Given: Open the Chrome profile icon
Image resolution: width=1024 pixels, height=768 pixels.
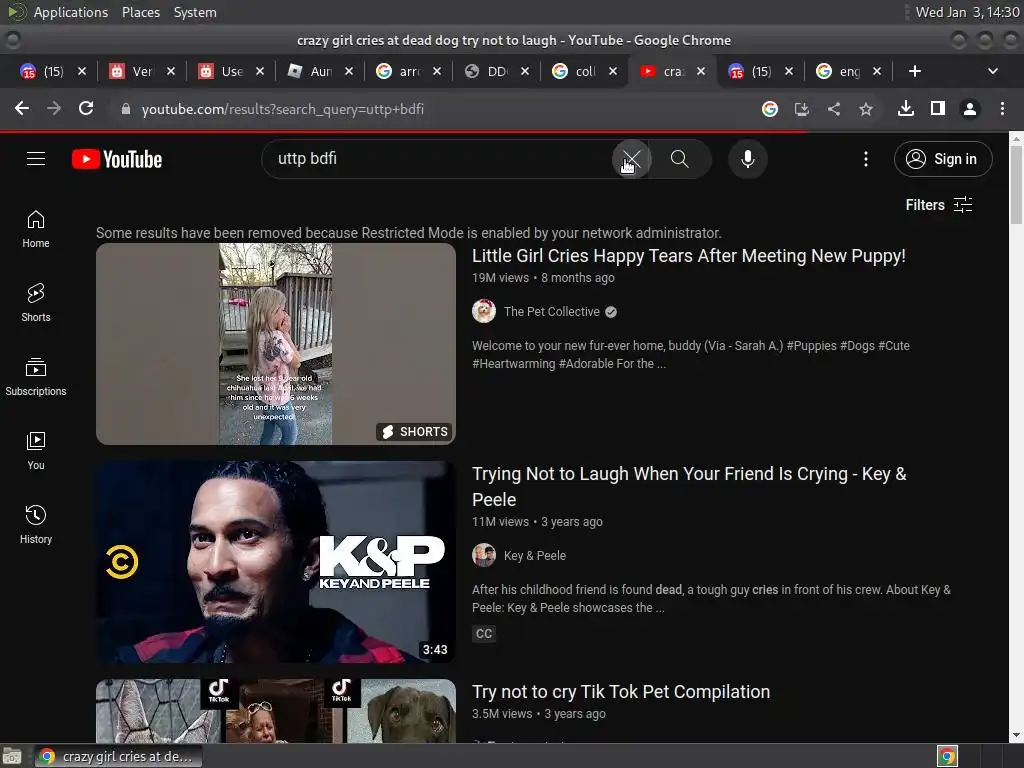Looking at the screenshot, I should pyautogui.click(x=970, y=109).
